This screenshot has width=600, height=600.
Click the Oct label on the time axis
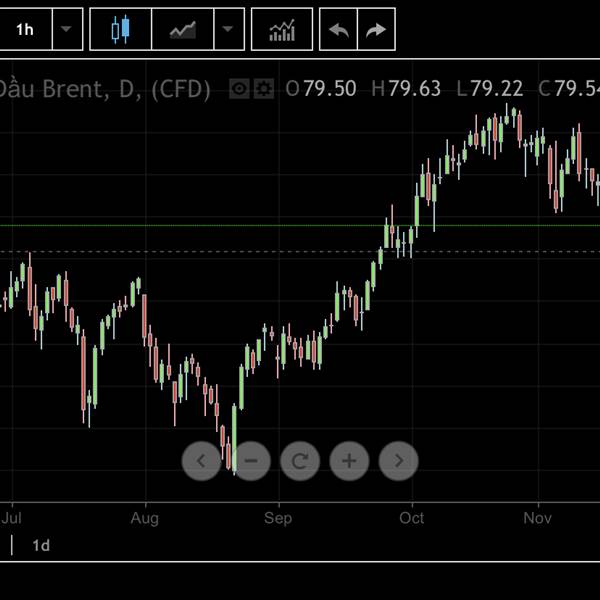point(412,518)
